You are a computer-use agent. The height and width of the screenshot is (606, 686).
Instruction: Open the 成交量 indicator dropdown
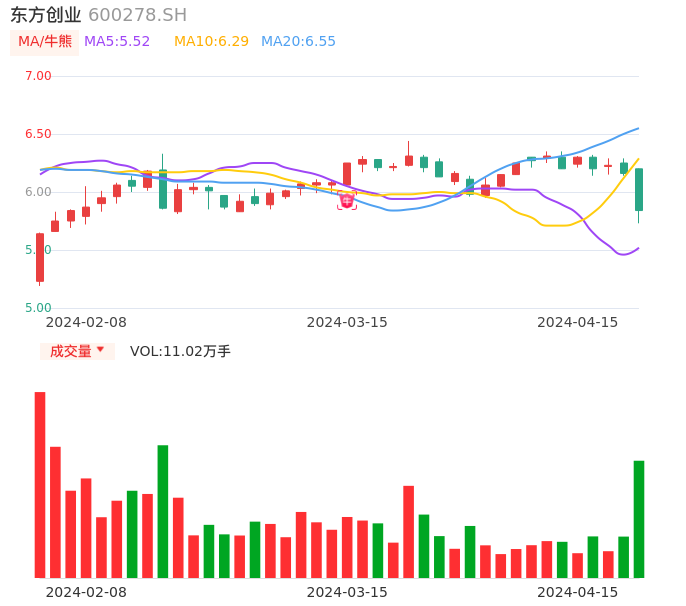pos(77,351)
